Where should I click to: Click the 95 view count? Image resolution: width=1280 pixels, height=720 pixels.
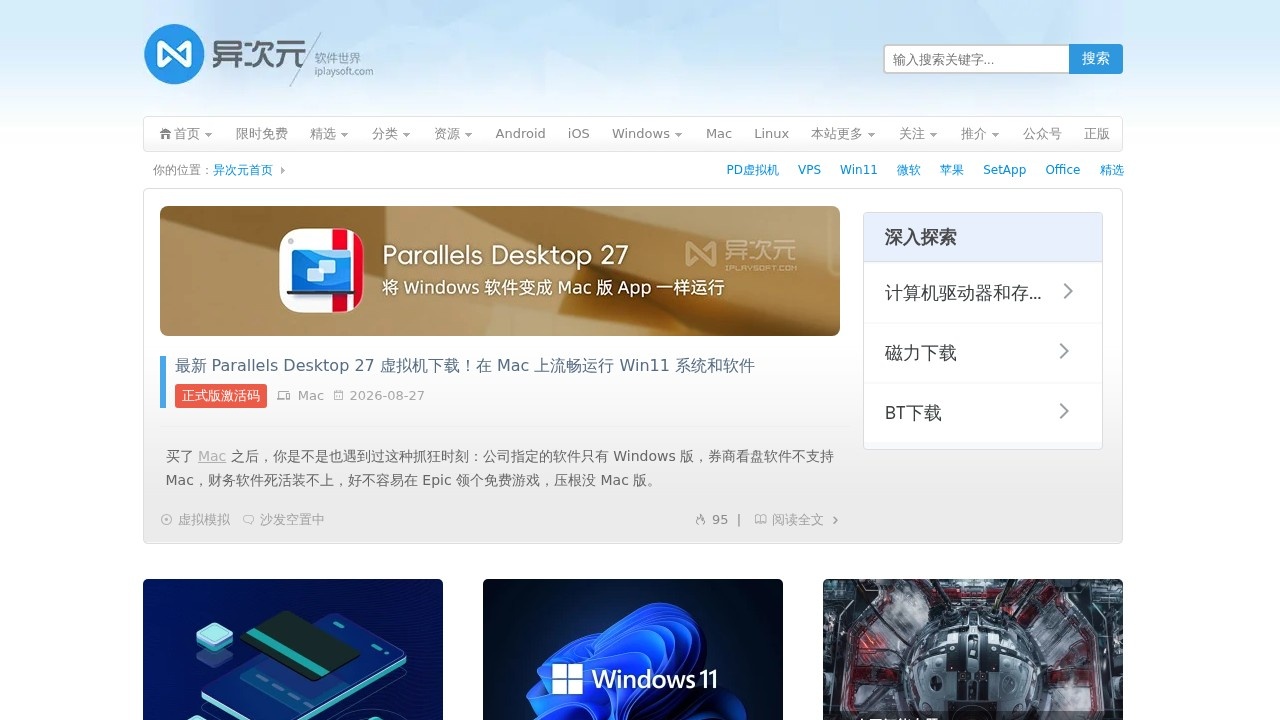pyautogui.click(x=720, y=520)
